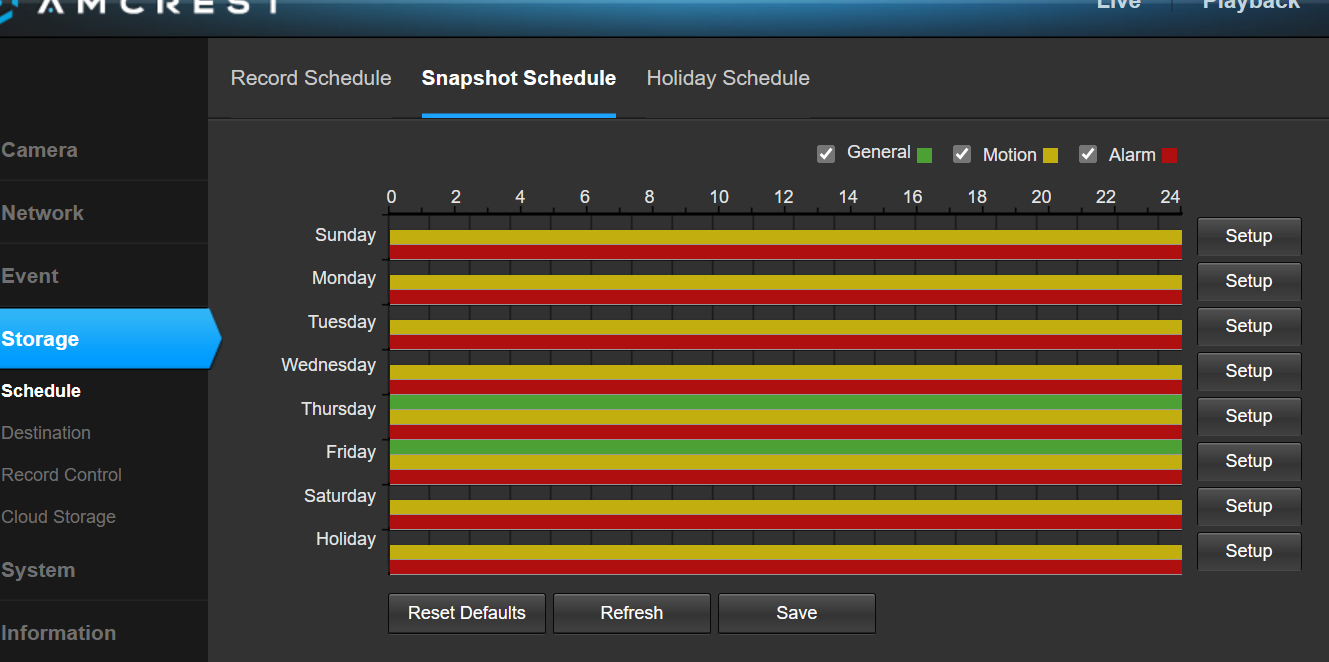
Task: Click the red Alarm color swatch
Action: pyautogui.click(x=1169, y=155)
